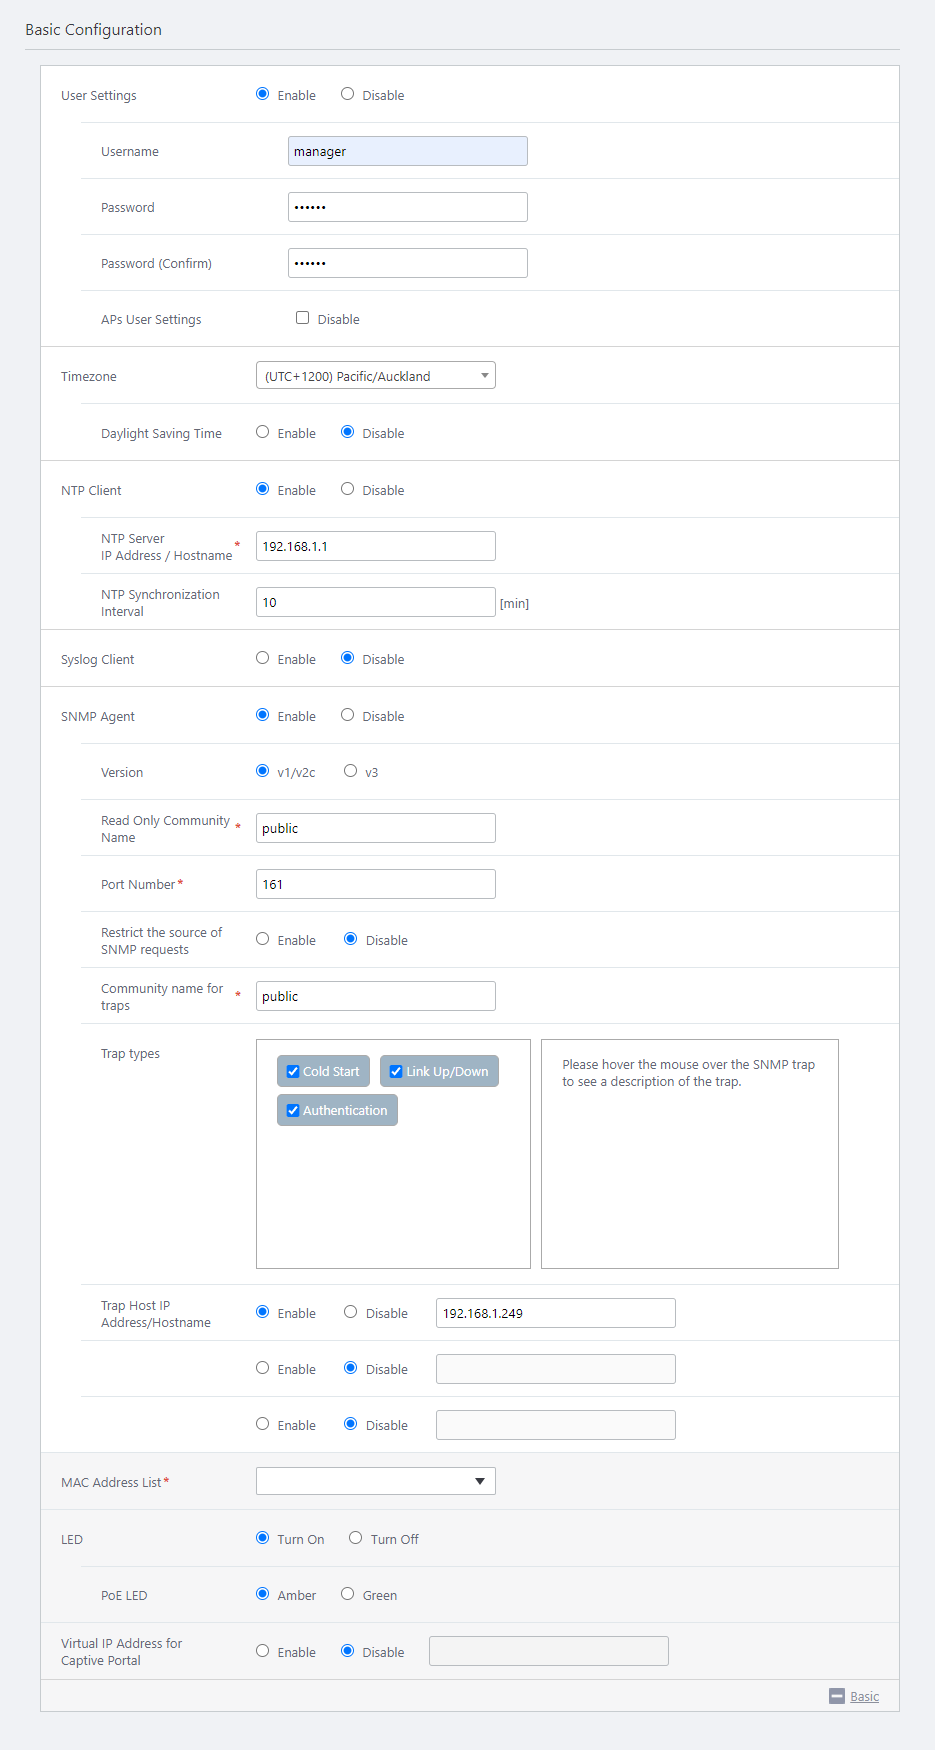This screenshot has width=935, height=1750.
Task: Open the Basic link at bottom
Action: (x=864, y=1696)
